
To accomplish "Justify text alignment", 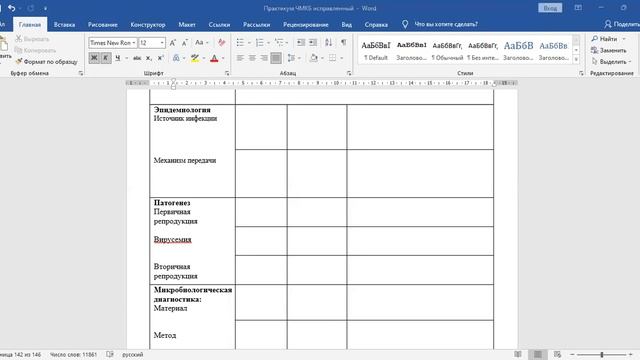I will pos(276,58).
